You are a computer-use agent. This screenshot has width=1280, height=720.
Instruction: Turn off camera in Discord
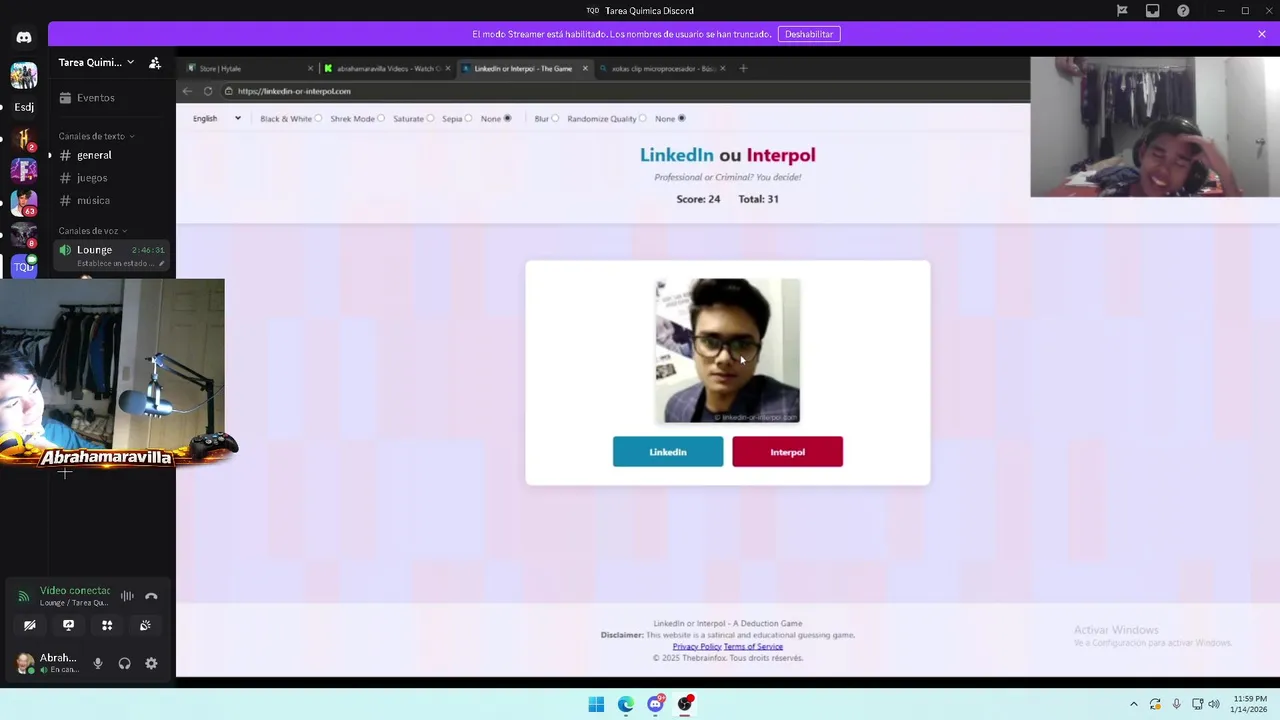(x=30, y=625)
